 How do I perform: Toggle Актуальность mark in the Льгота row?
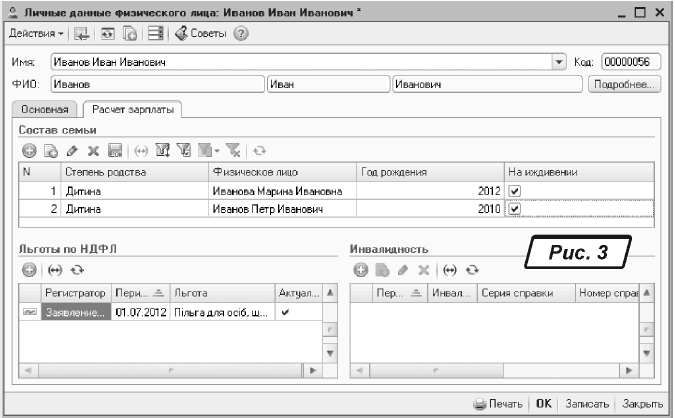pyautogui.click(x=288, y=313)
